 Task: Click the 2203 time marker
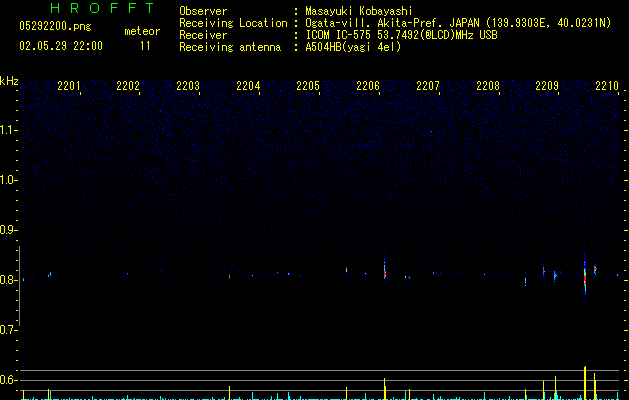tap(188, 86)
